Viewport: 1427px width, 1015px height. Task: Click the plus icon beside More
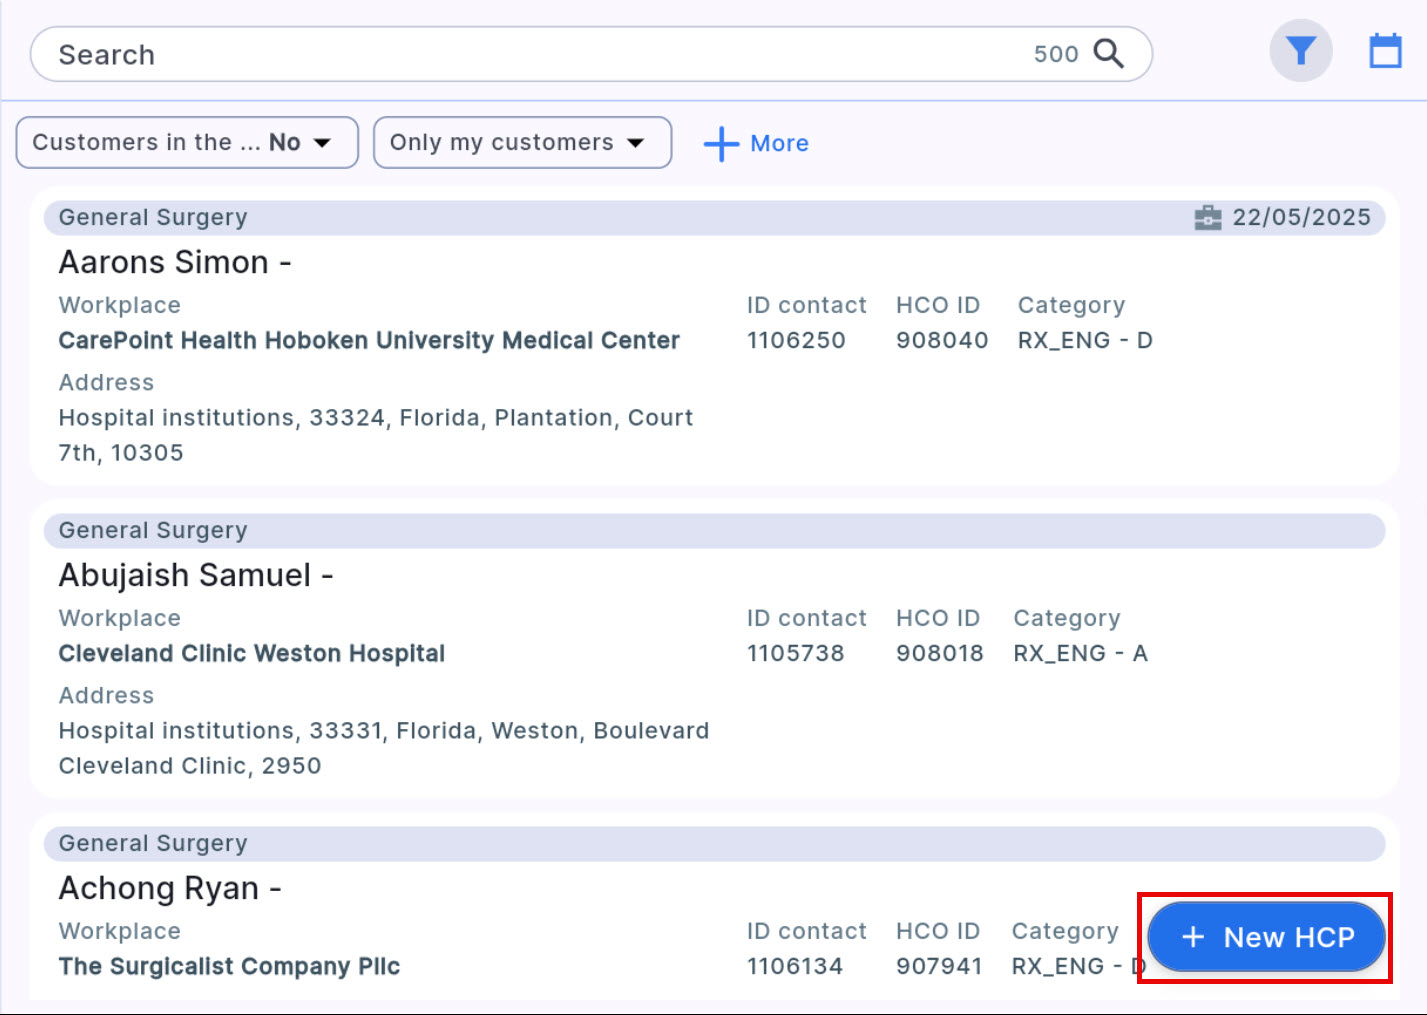[x=721, y=143]
